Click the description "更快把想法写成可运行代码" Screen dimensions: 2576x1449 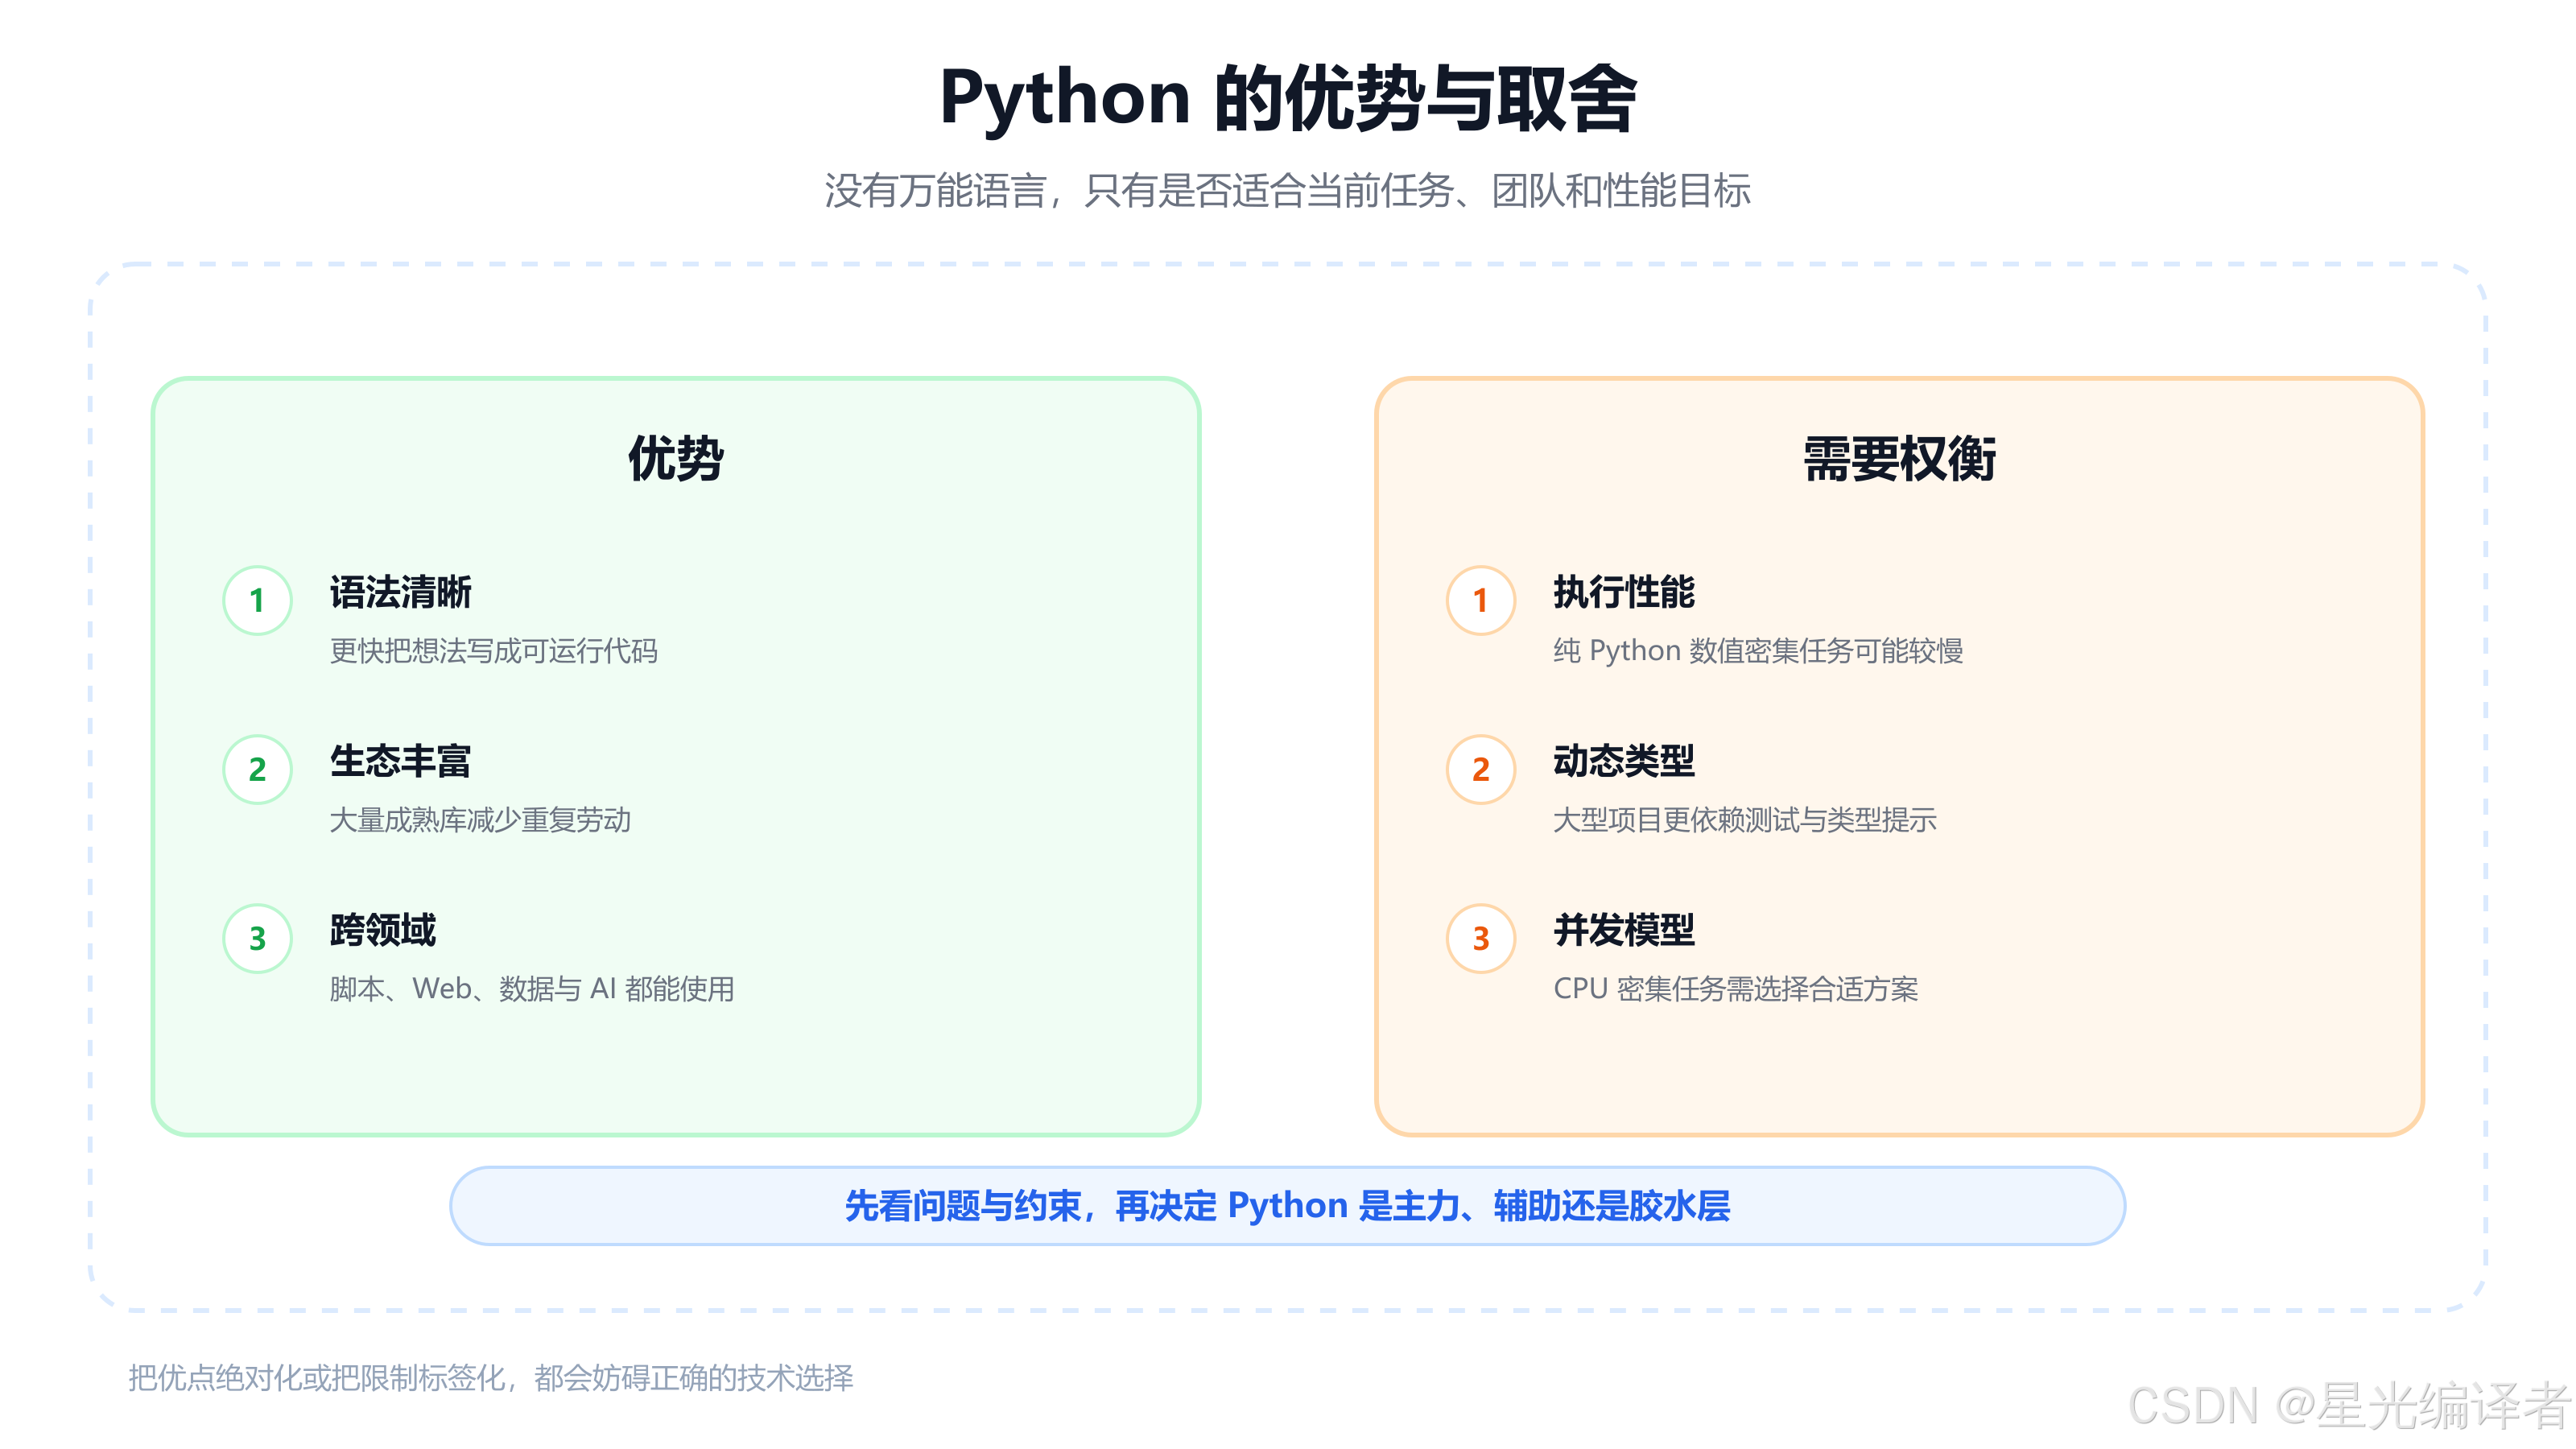(494, 651)
